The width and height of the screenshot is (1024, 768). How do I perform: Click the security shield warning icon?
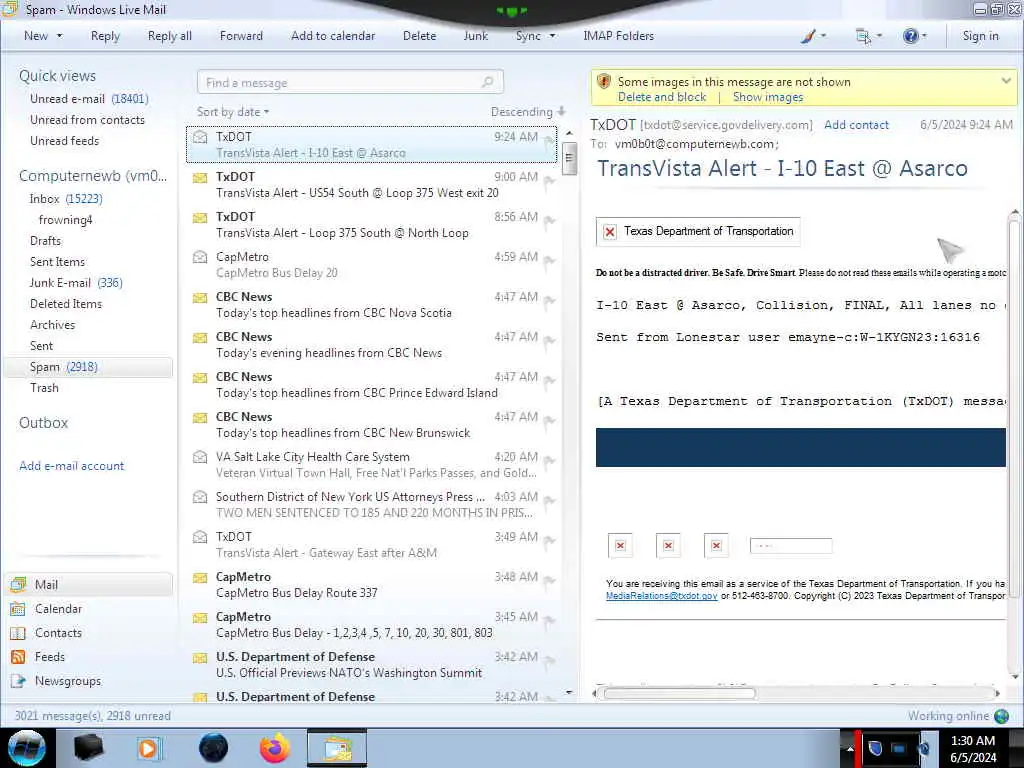tap(603, 82)
